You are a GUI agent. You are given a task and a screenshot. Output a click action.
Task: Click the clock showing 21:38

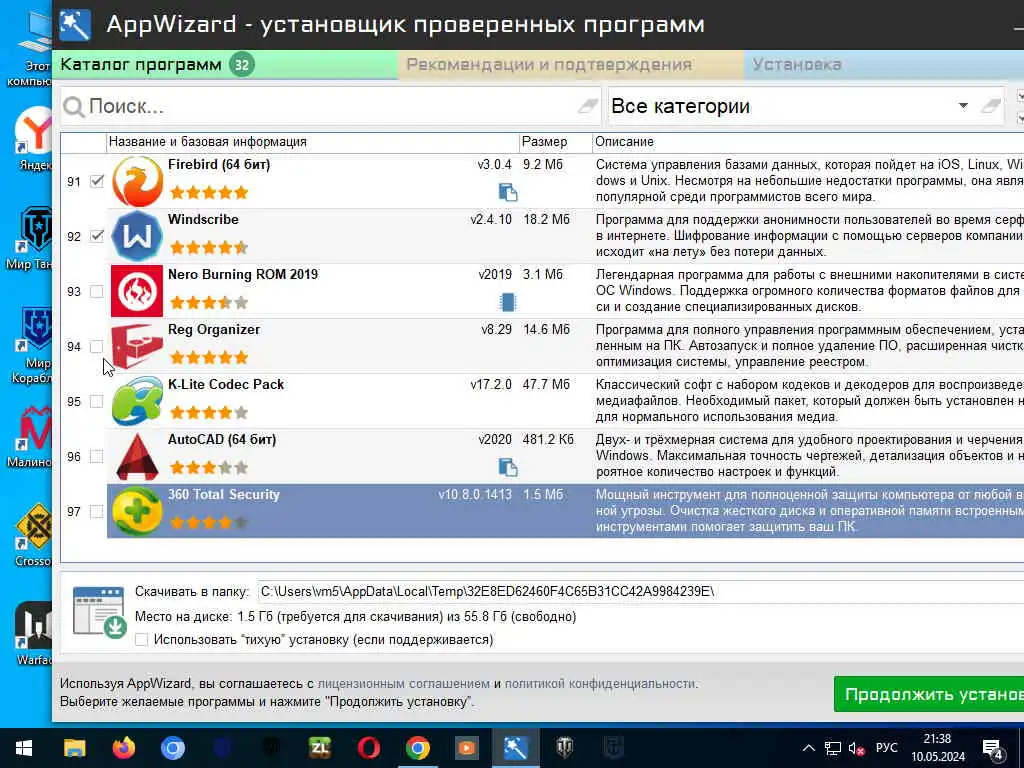pos(937,739)
